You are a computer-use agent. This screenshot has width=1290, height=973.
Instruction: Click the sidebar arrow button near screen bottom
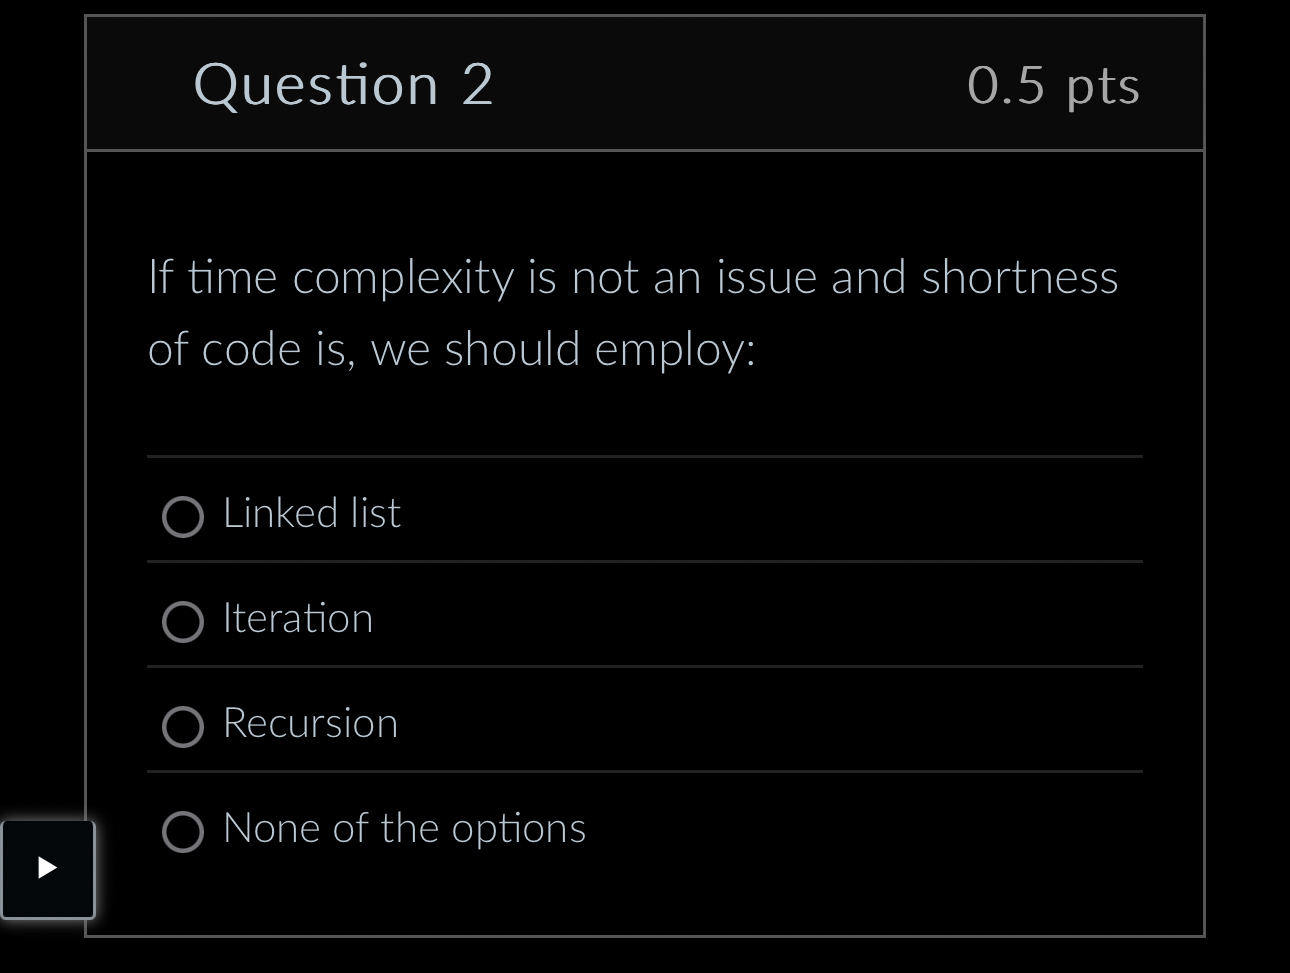pos(48,868)
